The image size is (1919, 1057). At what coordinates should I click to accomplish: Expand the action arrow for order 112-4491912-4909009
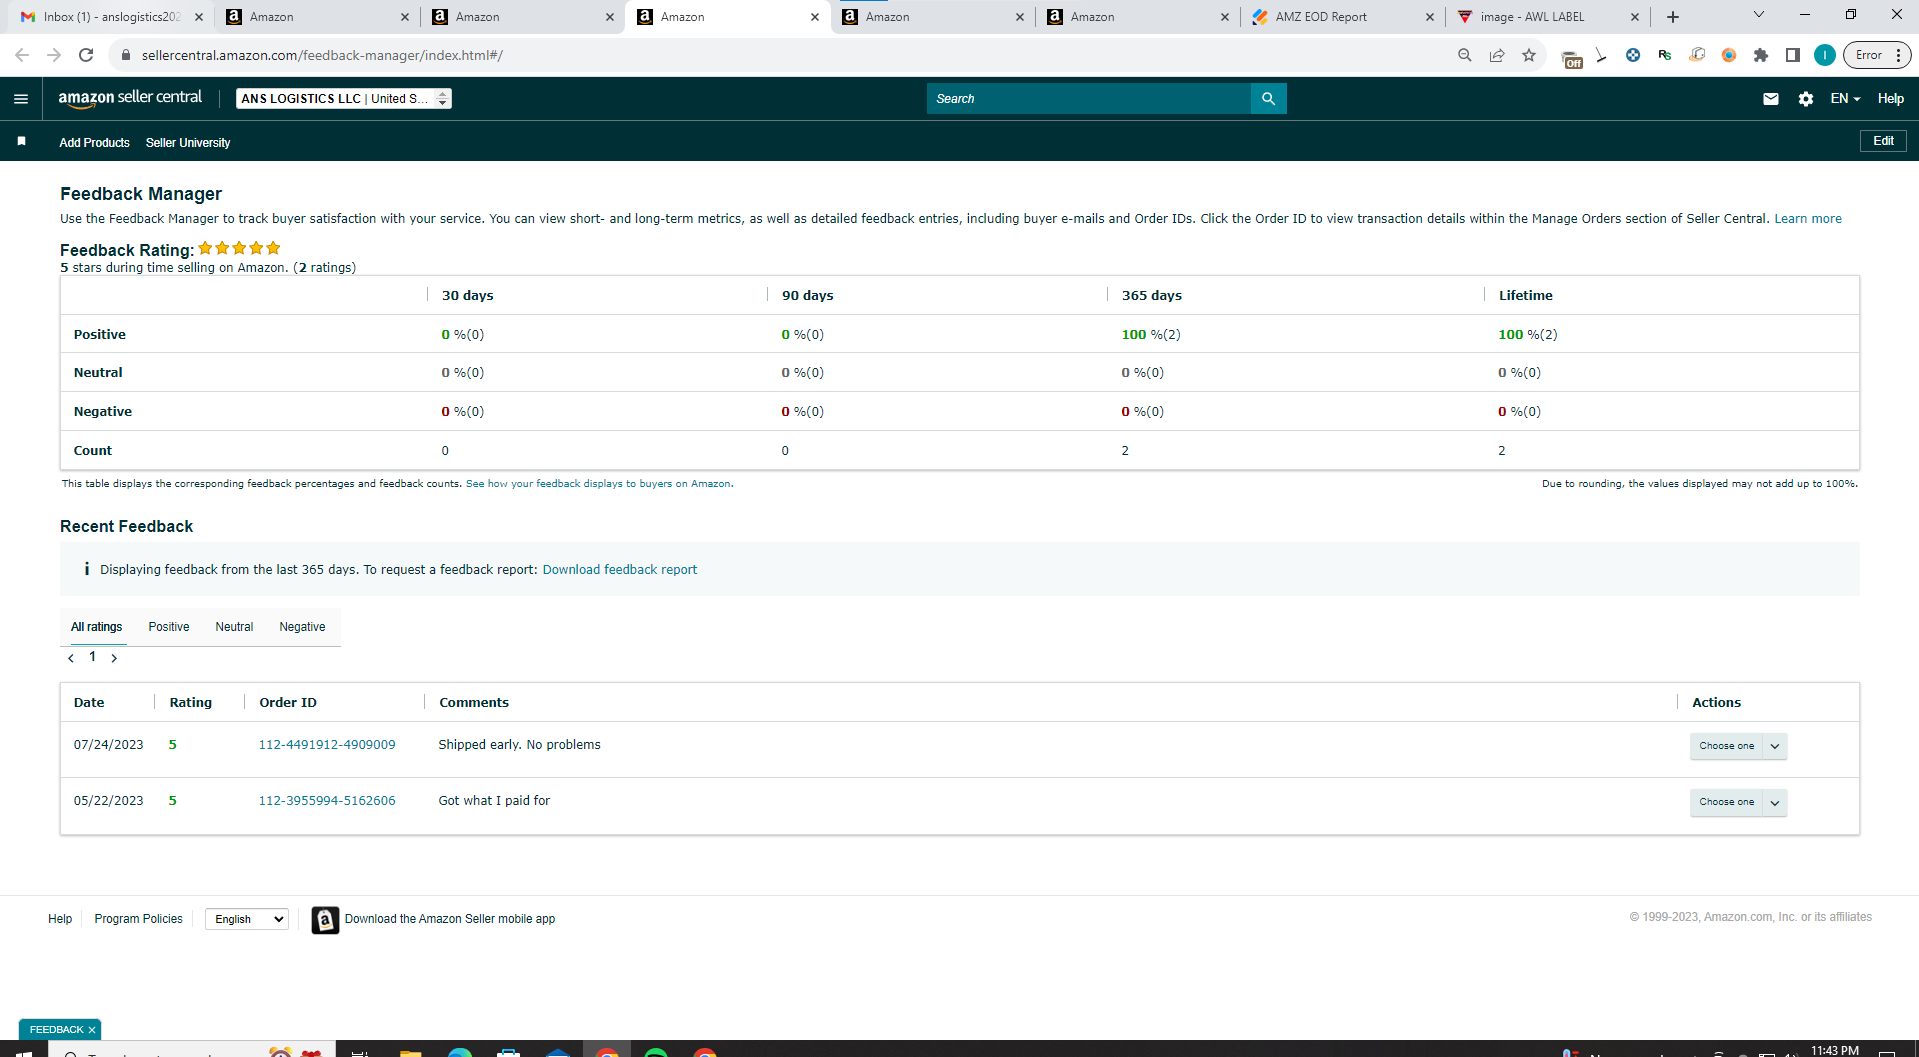[x=1775, y=746]
